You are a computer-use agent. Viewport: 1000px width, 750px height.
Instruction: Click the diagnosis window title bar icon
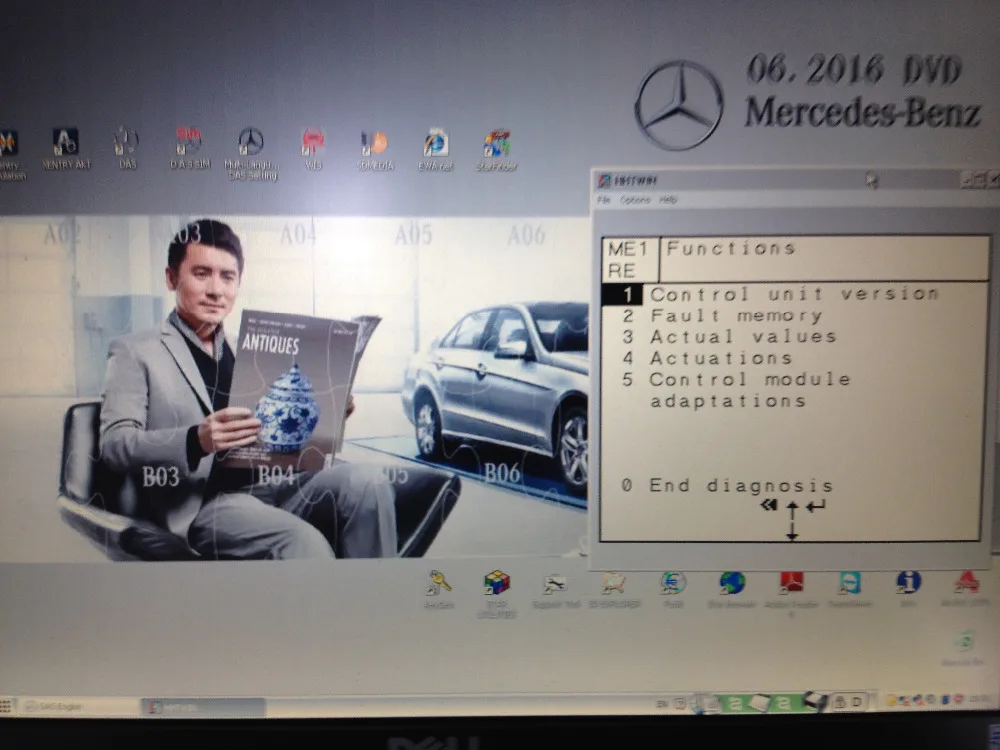click(x=604, y=180)
